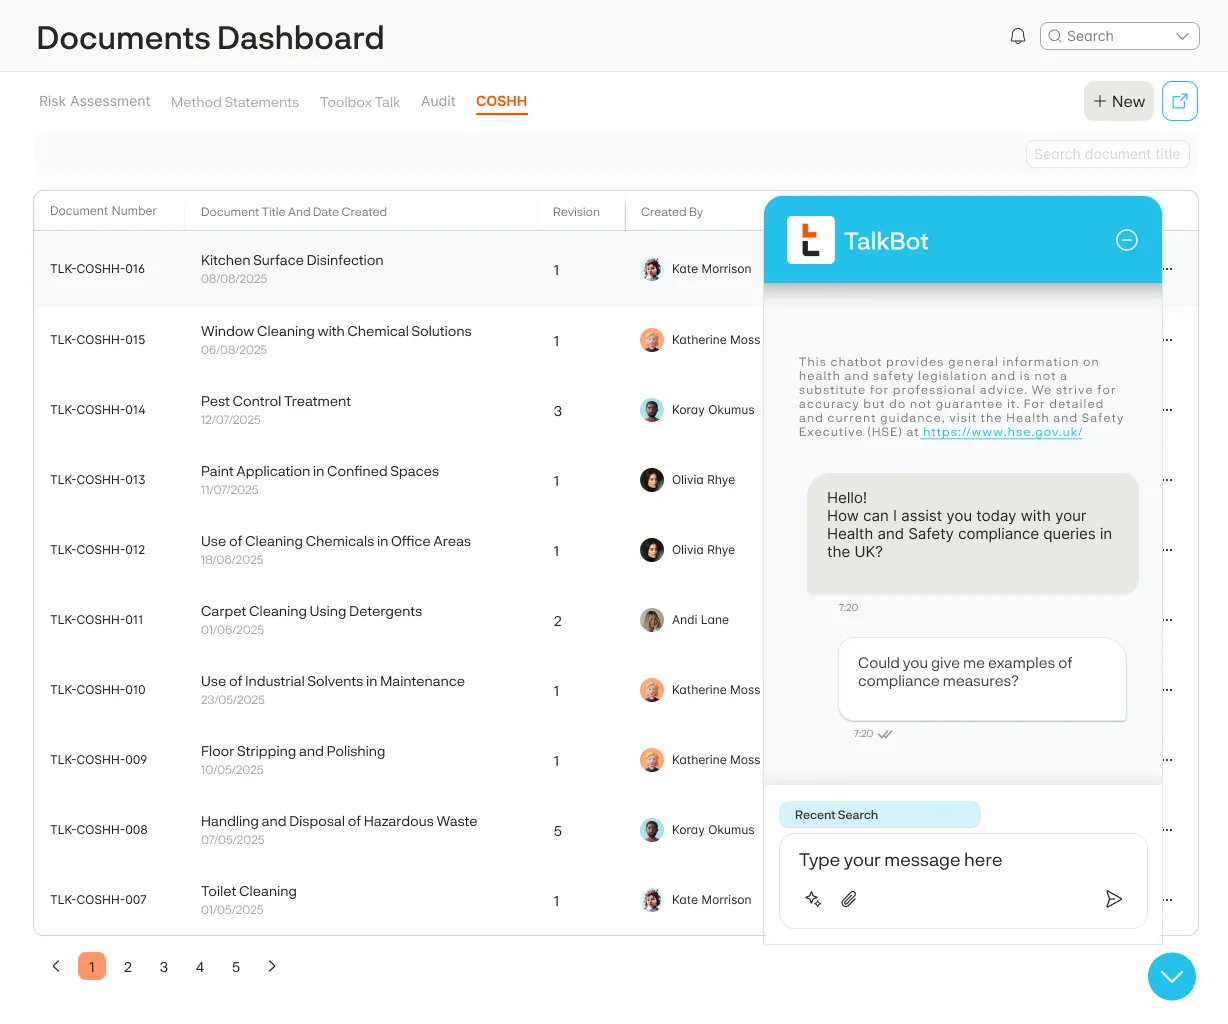Click the Created By column header

(x=672, y=212)
